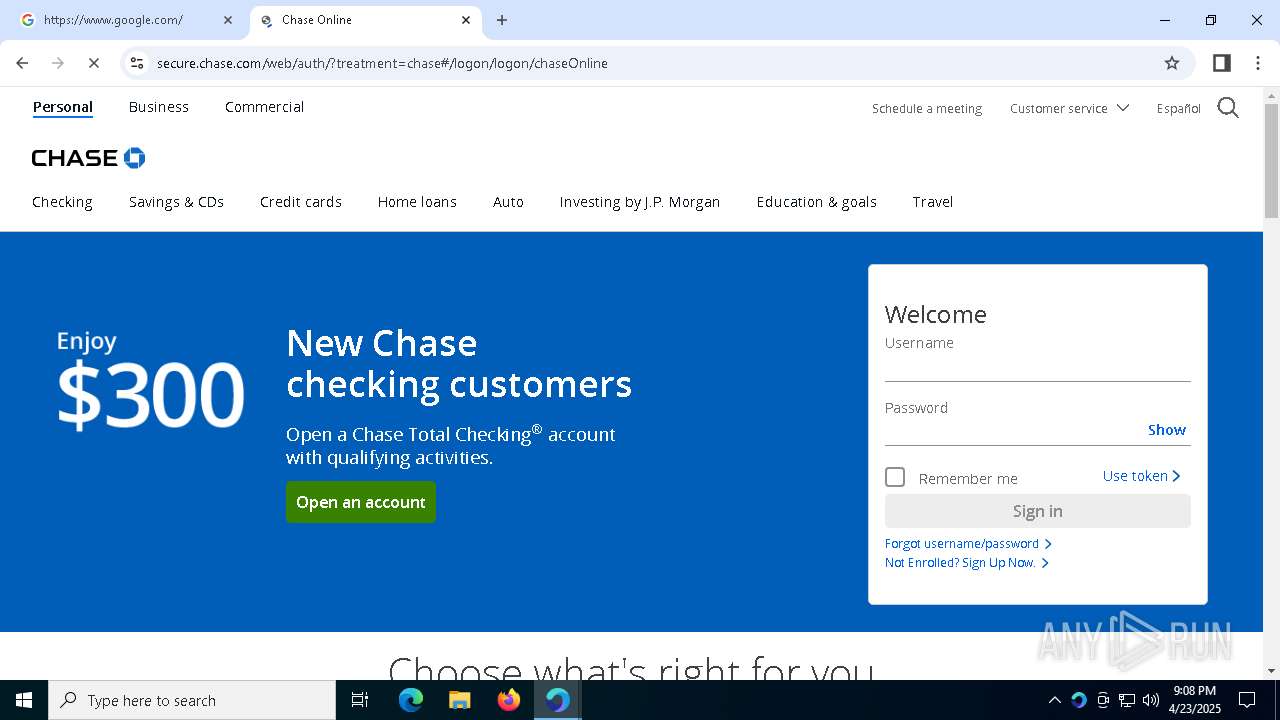This screenshot has width=1280, height=720.
Task: Open Savings & CDs menu
Action: [x=176, y=202]
